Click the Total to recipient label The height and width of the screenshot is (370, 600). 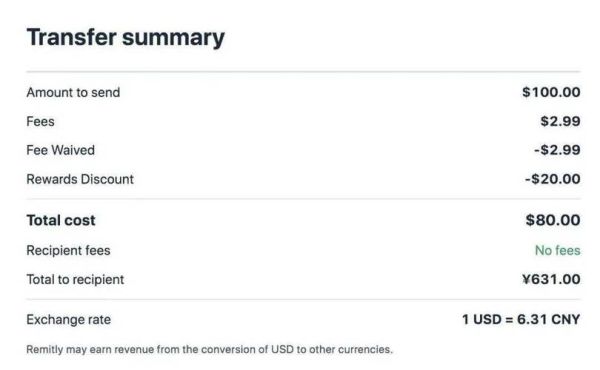75,280
